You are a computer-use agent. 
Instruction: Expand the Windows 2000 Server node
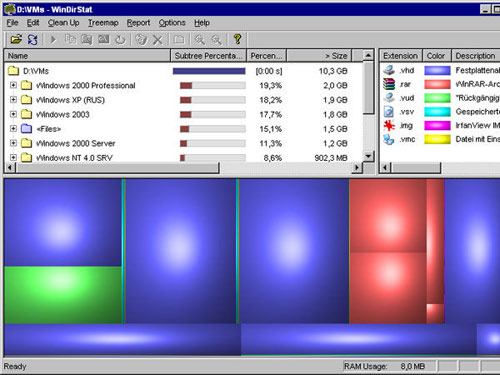(13, 143)
